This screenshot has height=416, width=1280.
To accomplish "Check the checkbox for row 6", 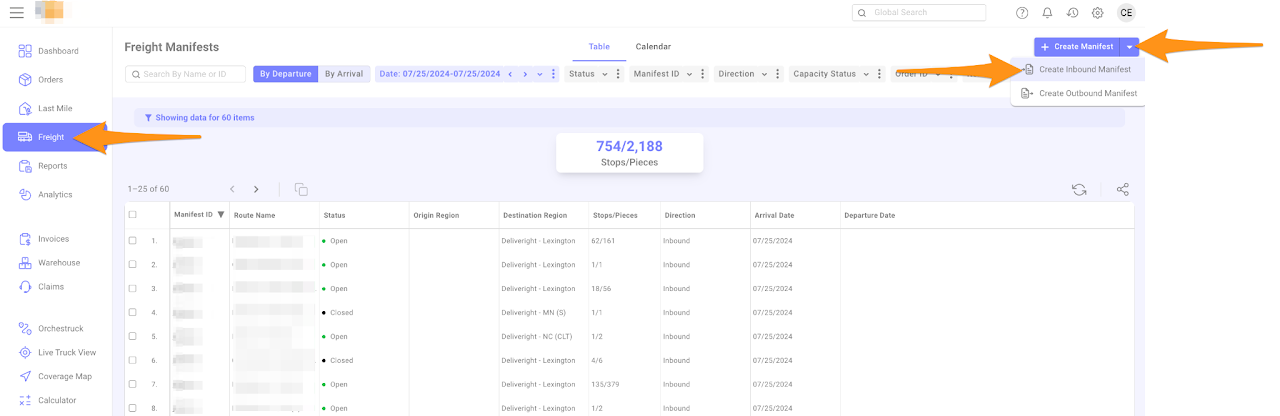I will (x=133, y=361).
